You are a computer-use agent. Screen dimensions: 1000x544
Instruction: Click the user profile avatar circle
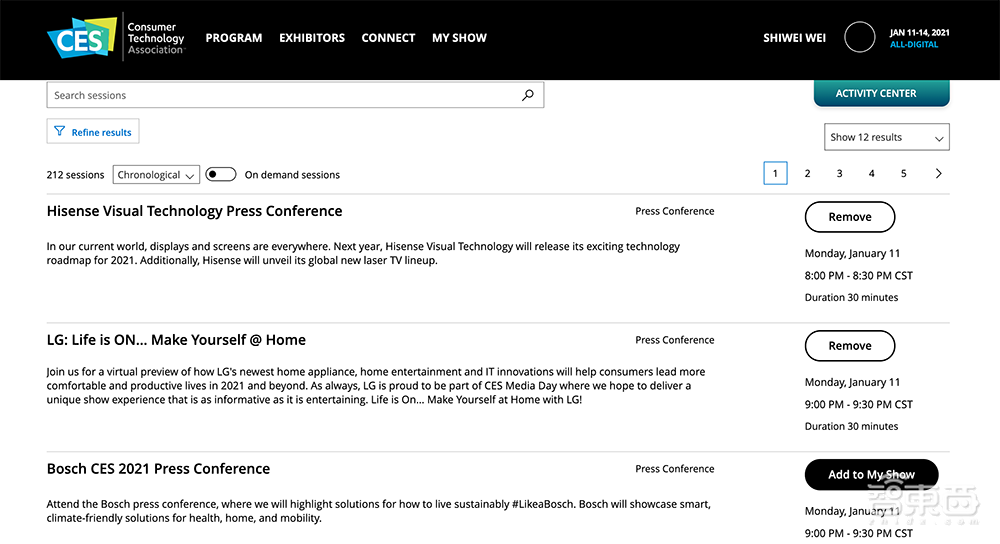point(860,38)
